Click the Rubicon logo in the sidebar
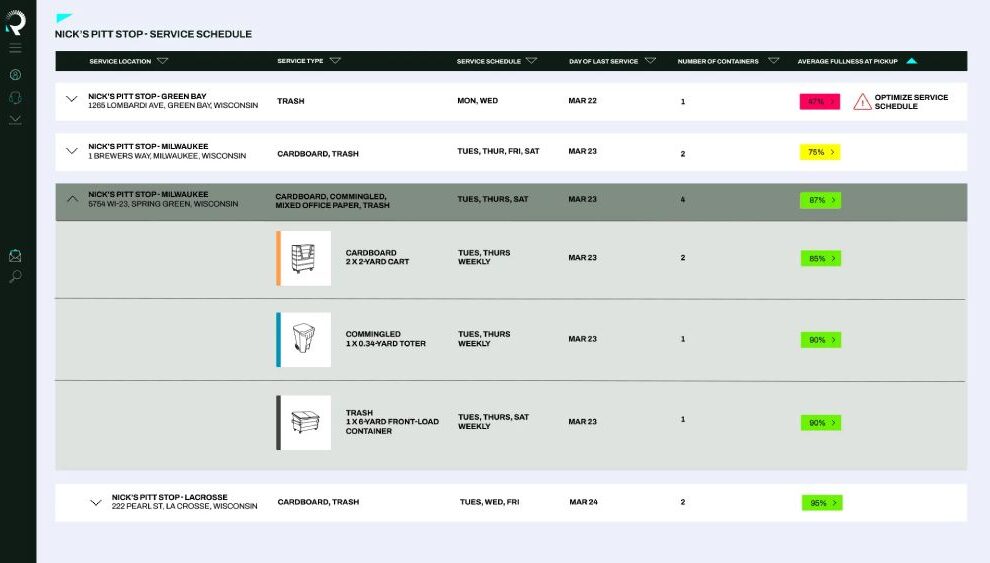This screenshot has height=563, width=990. (16, 24)
